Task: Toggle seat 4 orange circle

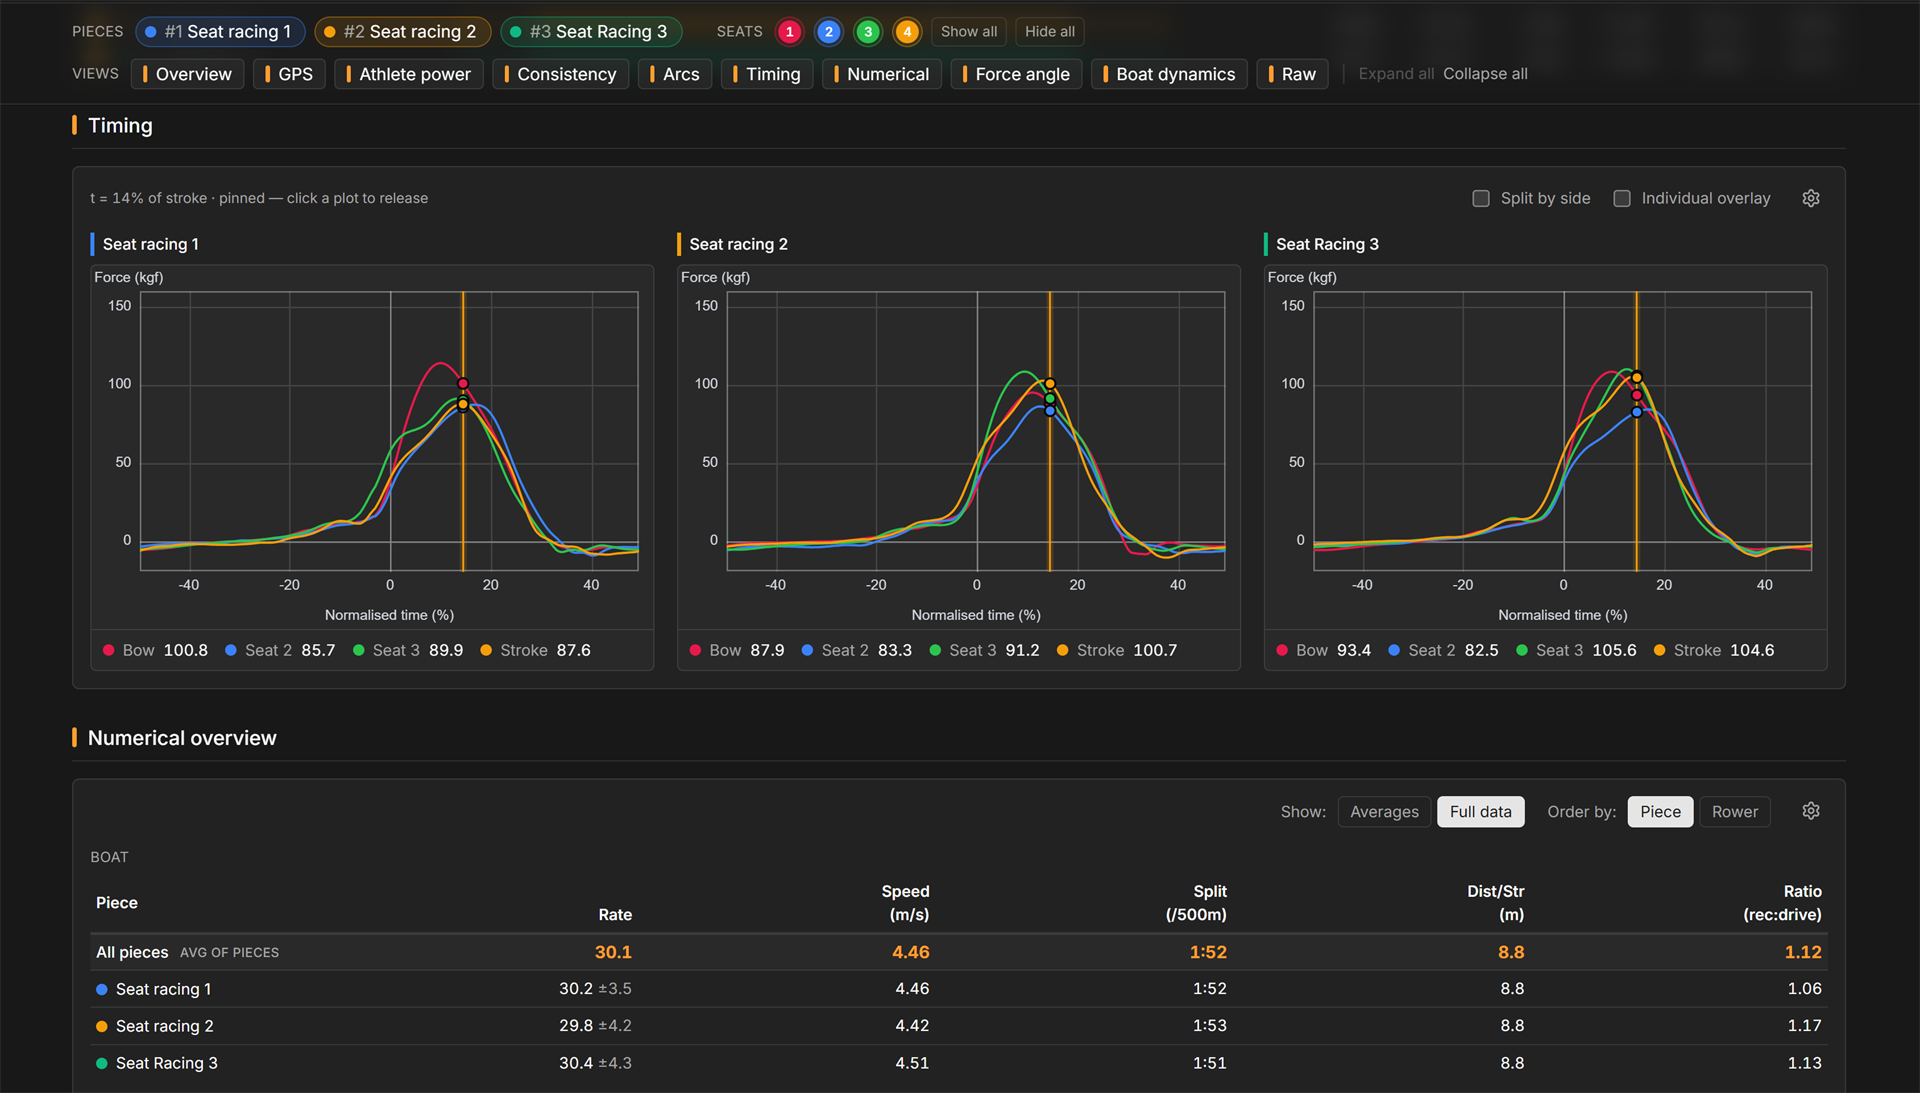Action: 907,32
